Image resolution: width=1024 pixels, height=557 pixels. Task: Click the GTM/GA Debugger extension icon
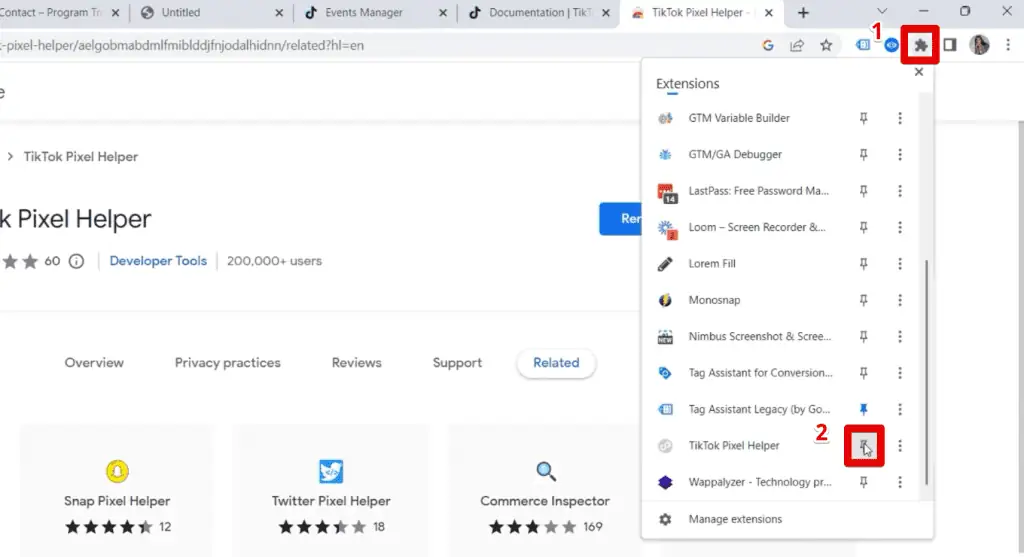665,155
